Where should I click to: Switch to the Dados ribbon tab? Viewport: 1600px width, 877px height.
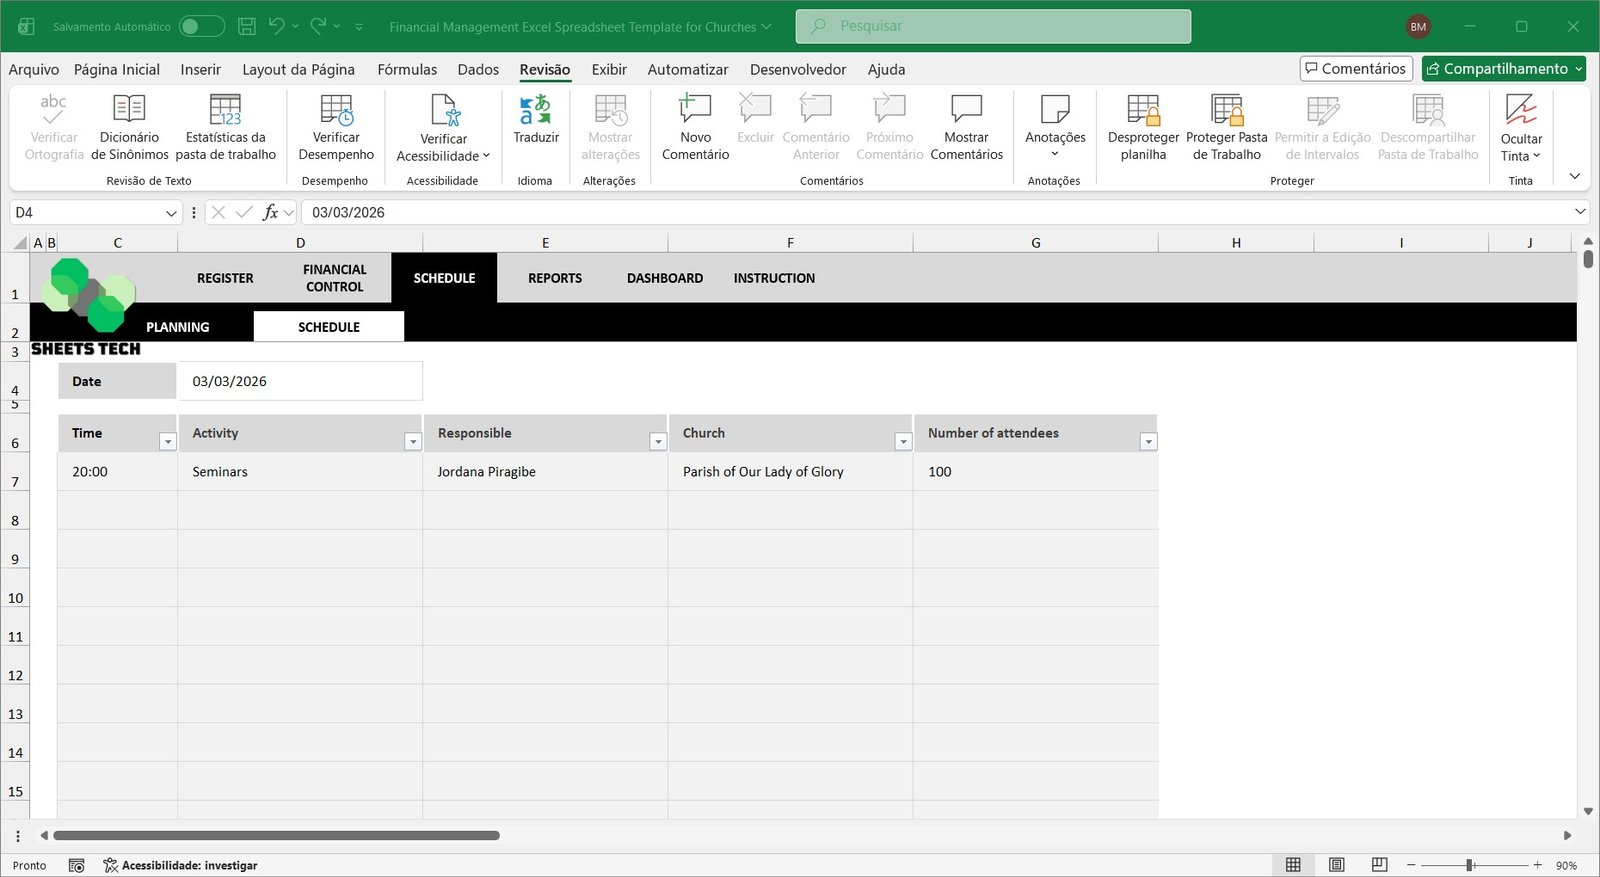478,69
